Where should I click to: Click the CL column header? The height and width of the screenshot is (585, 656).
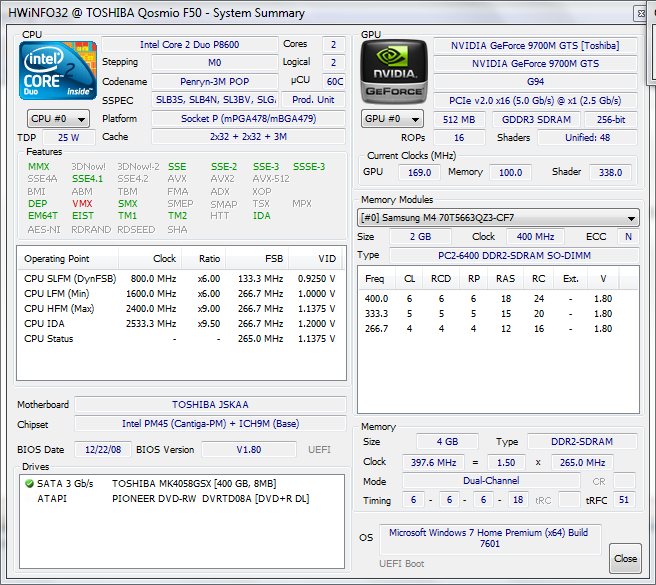point(409,279)
